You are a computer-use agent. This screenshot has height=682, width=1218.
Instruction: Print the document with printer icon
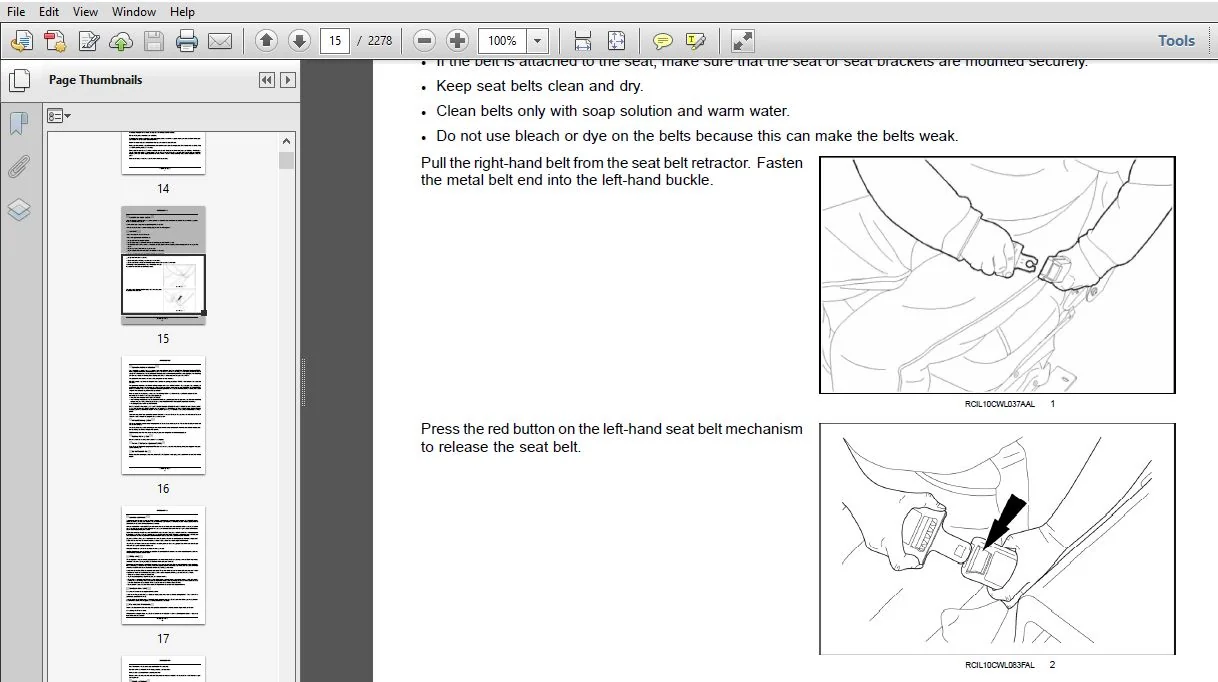[x=187, y=41]
